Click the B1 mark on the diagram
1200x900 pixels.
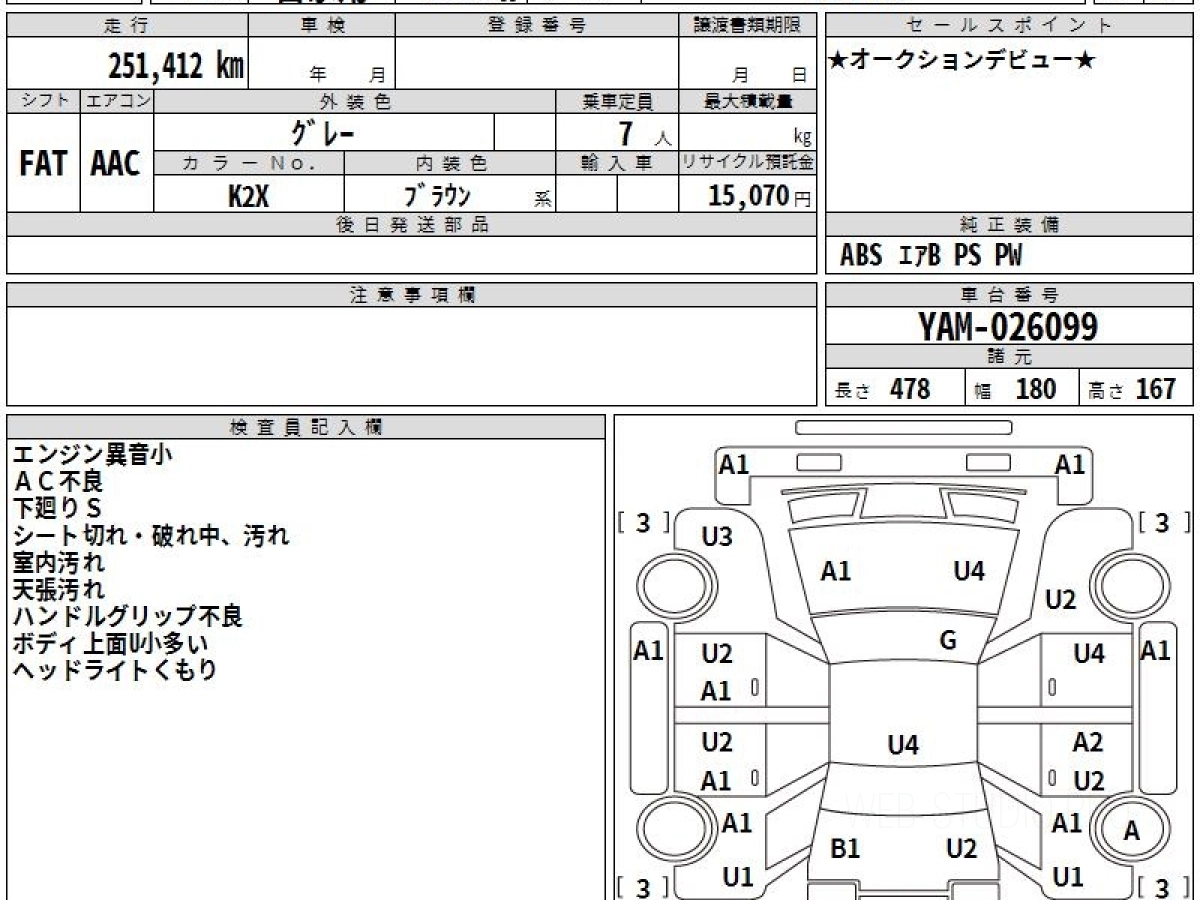coord(846,849)
